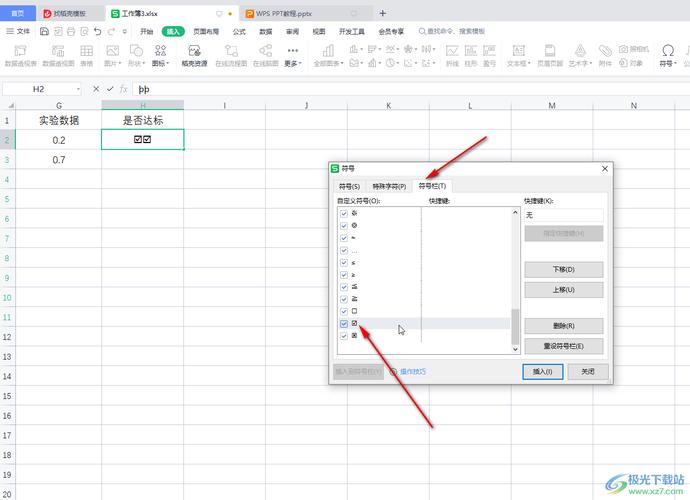
Task: Confirm formula bar entry with checkmark icon
Action: (x=110, y=89)
